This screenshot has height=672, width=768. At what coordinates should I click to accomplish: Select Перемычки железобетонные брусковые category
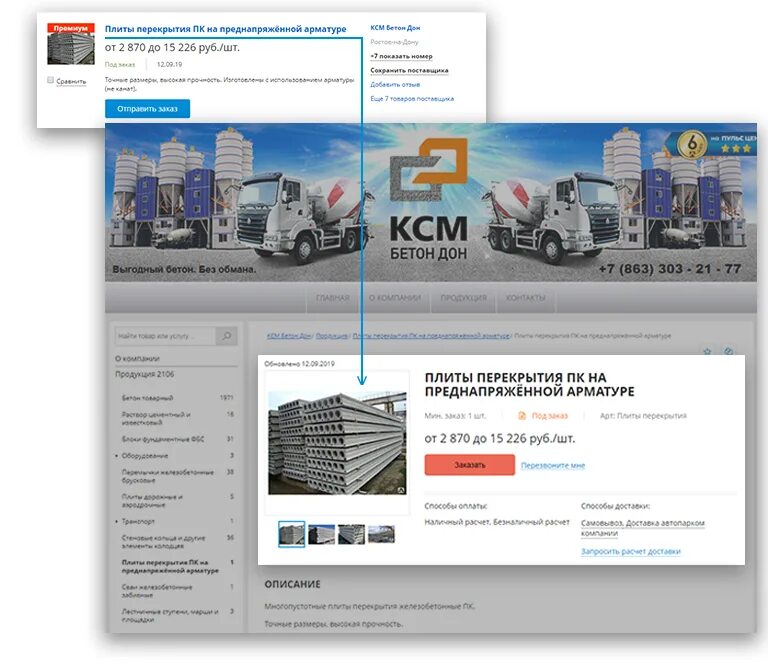click(168, 476)
